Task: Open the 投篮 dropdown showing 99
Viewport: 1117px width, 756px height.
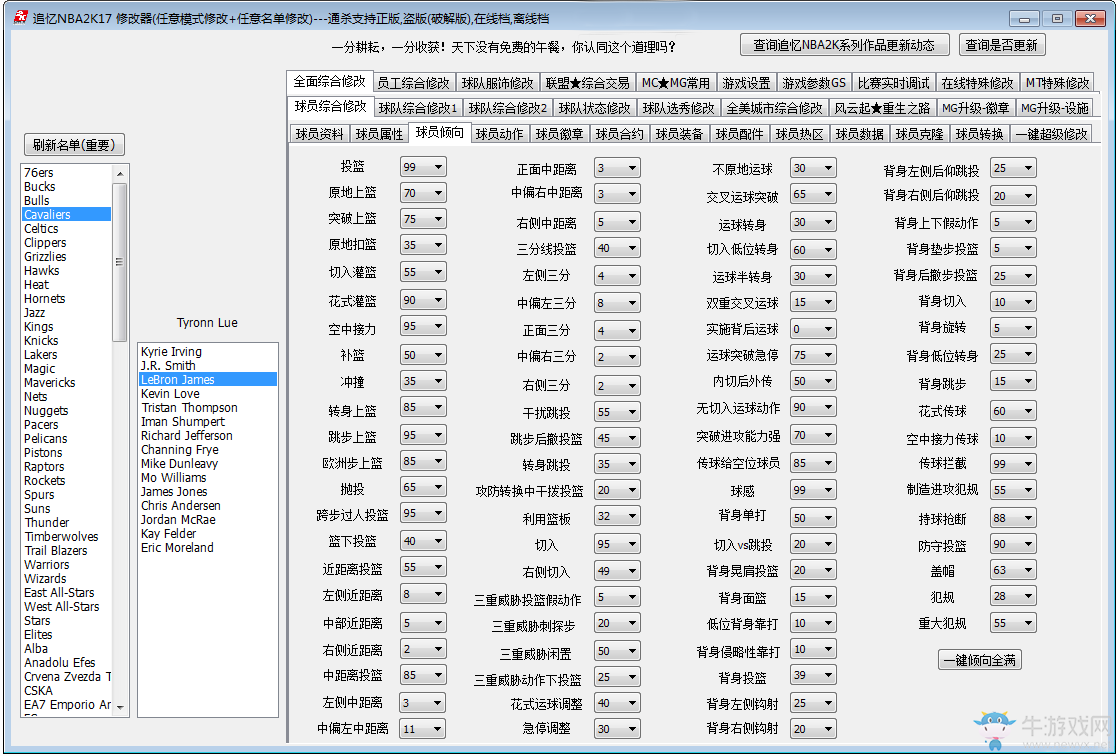Action: click(x=423, y=167)
